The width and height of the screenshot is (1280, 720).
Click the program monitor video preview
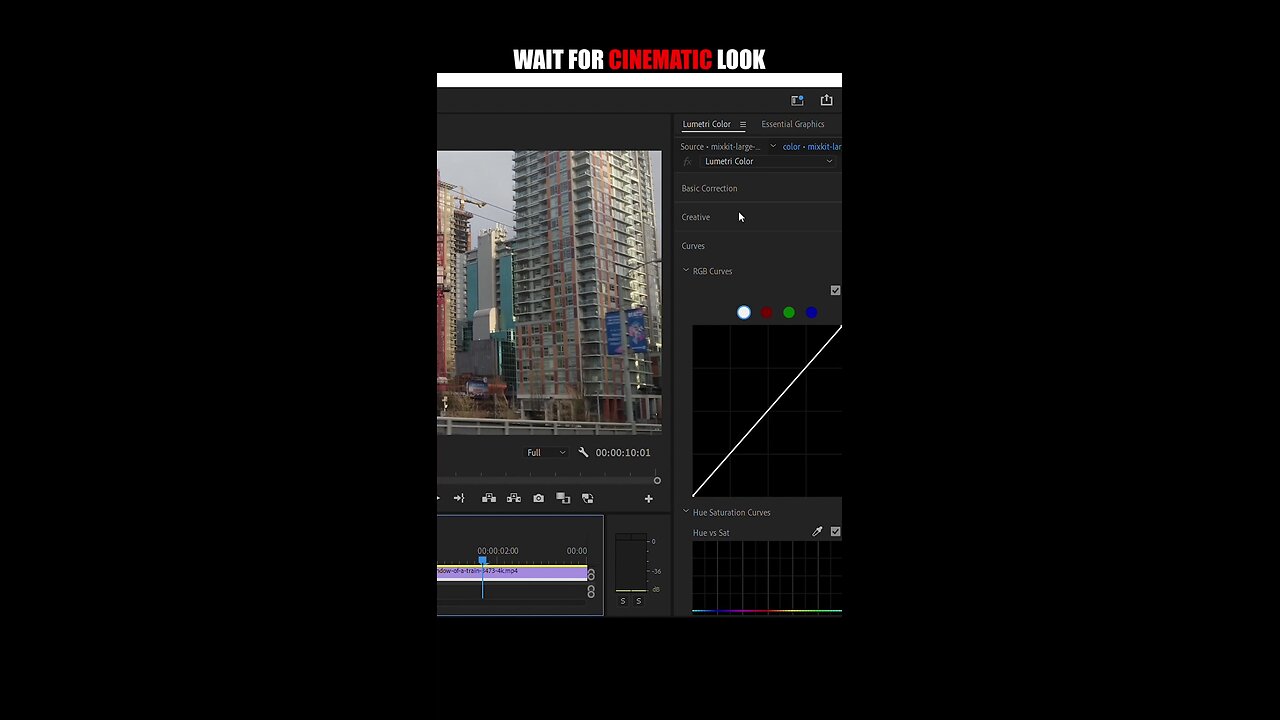549,292
